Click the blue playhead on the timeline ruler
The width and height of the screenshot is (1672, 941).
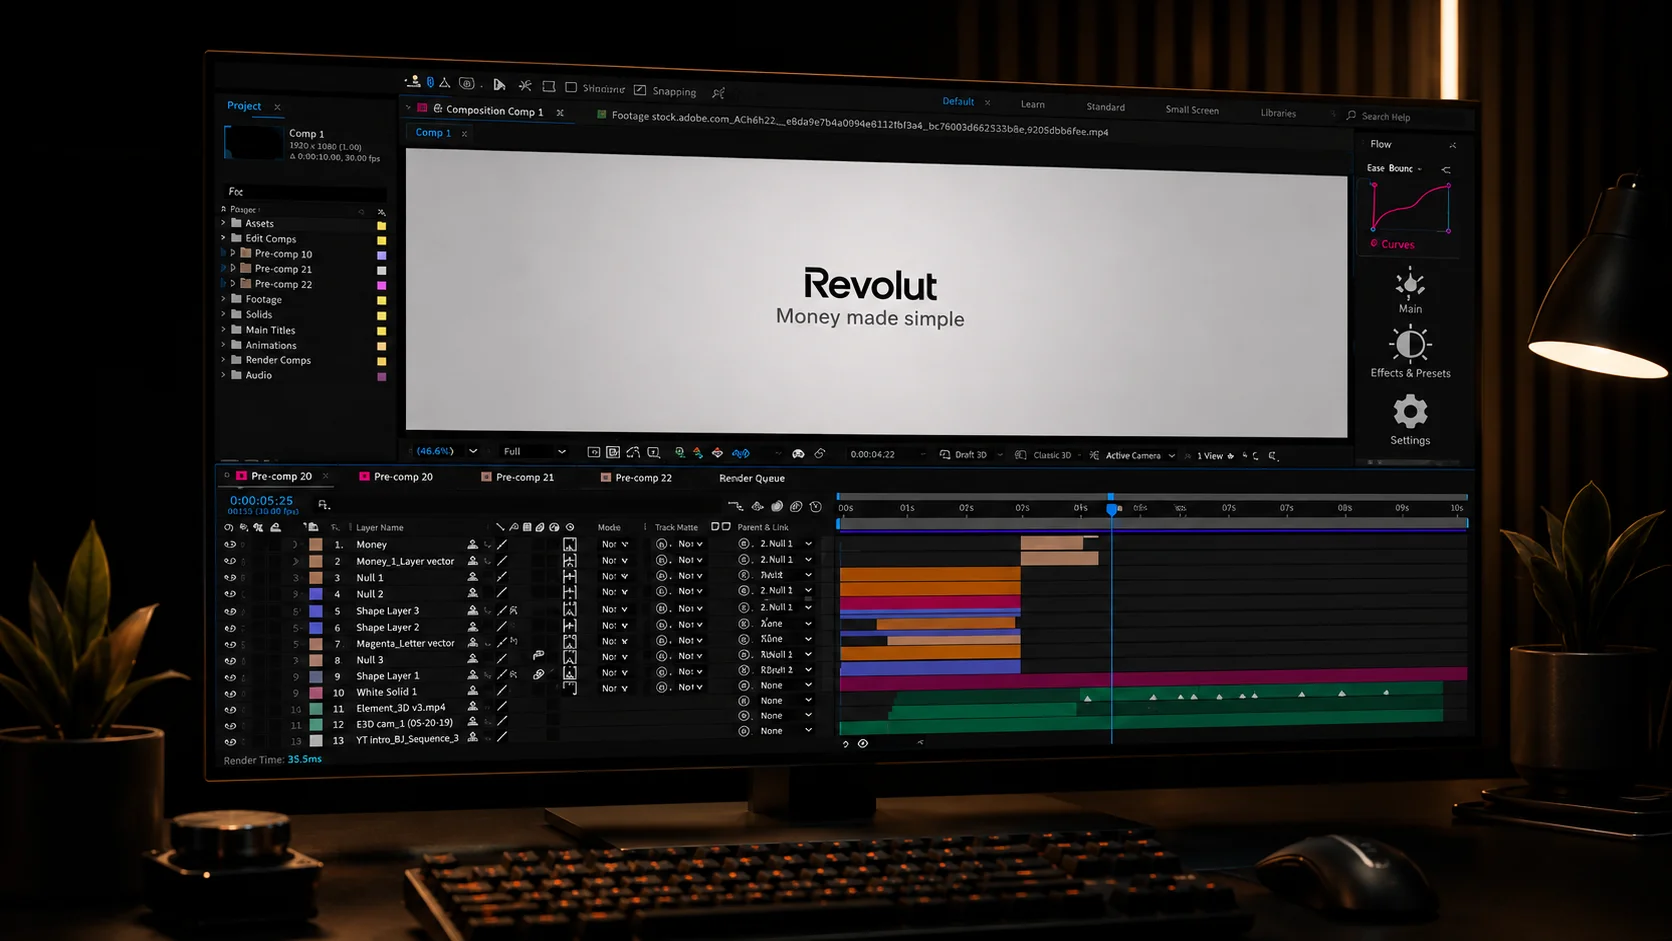[1111, 508]
